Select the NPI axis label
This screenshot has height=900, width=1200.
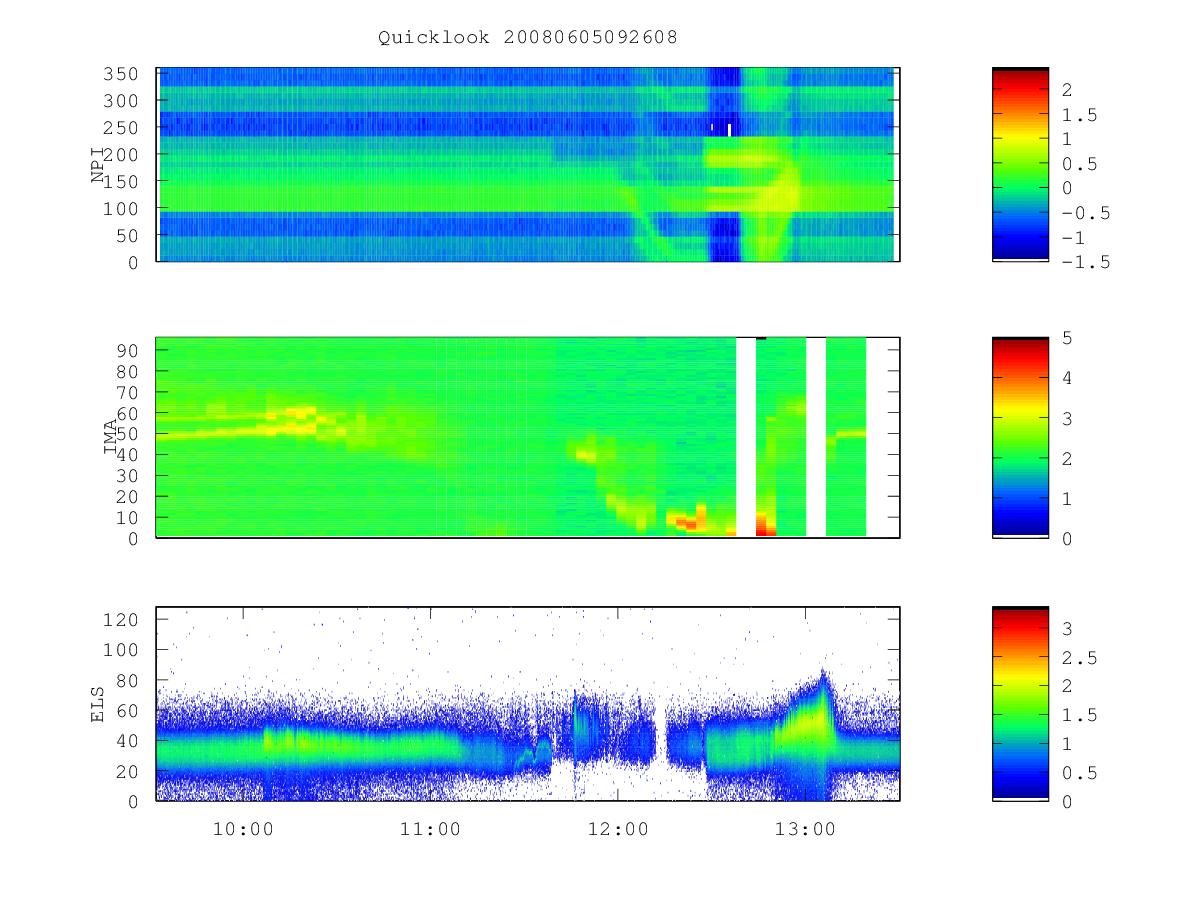pos(98,165)
